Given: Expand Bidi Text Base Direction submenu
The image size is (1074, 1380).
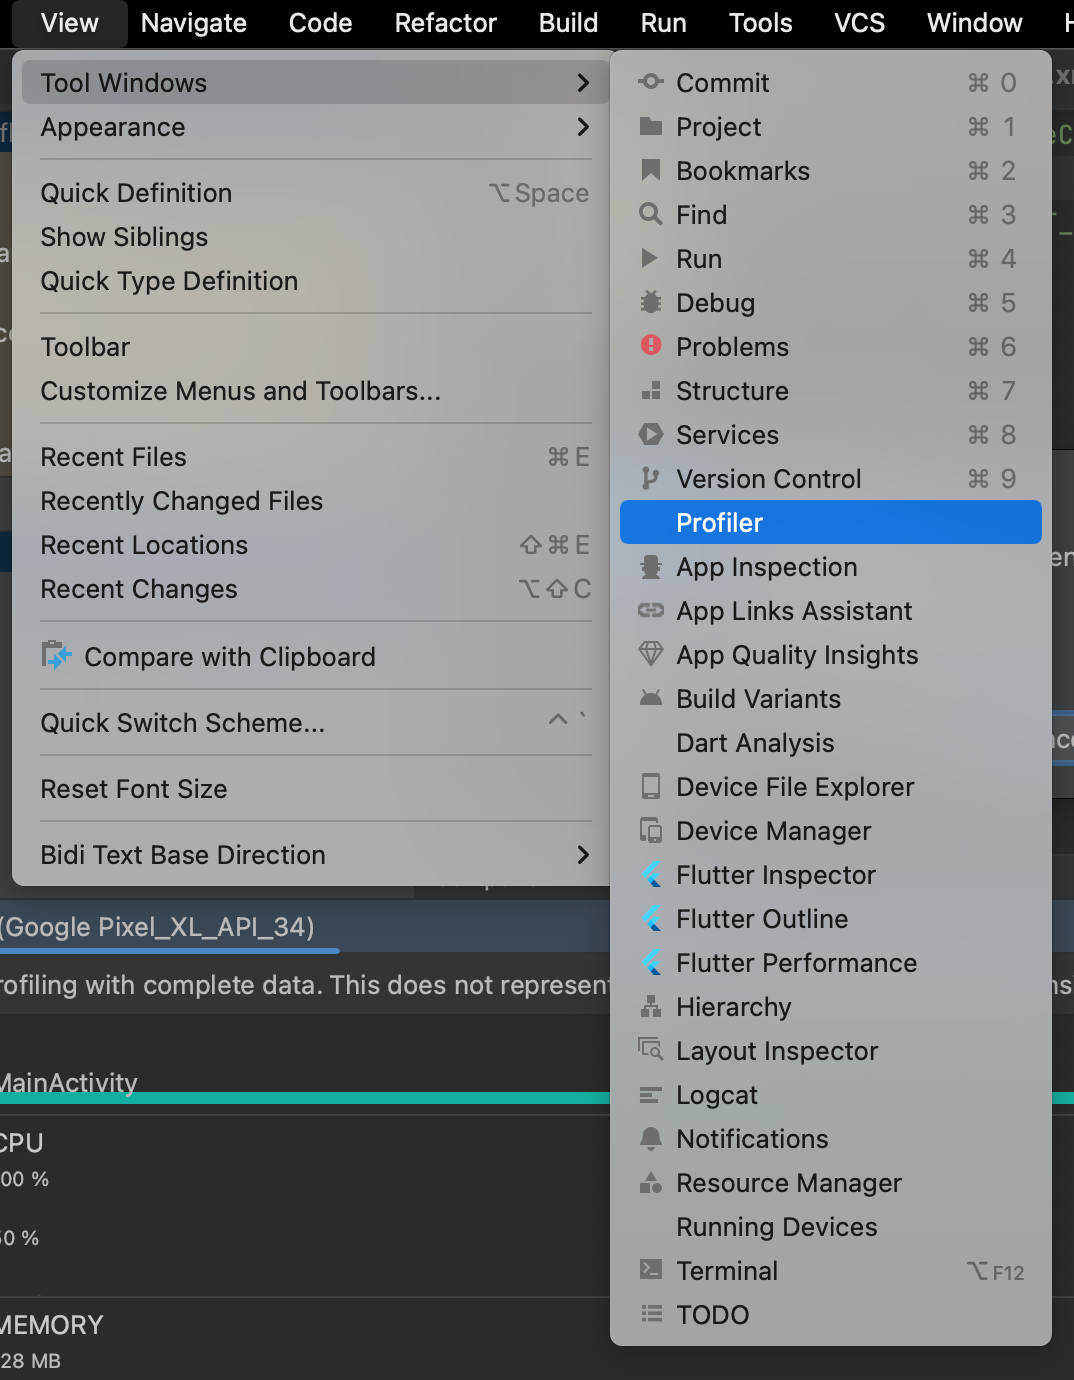Looking at the screenshot, I should click(583, 855).
